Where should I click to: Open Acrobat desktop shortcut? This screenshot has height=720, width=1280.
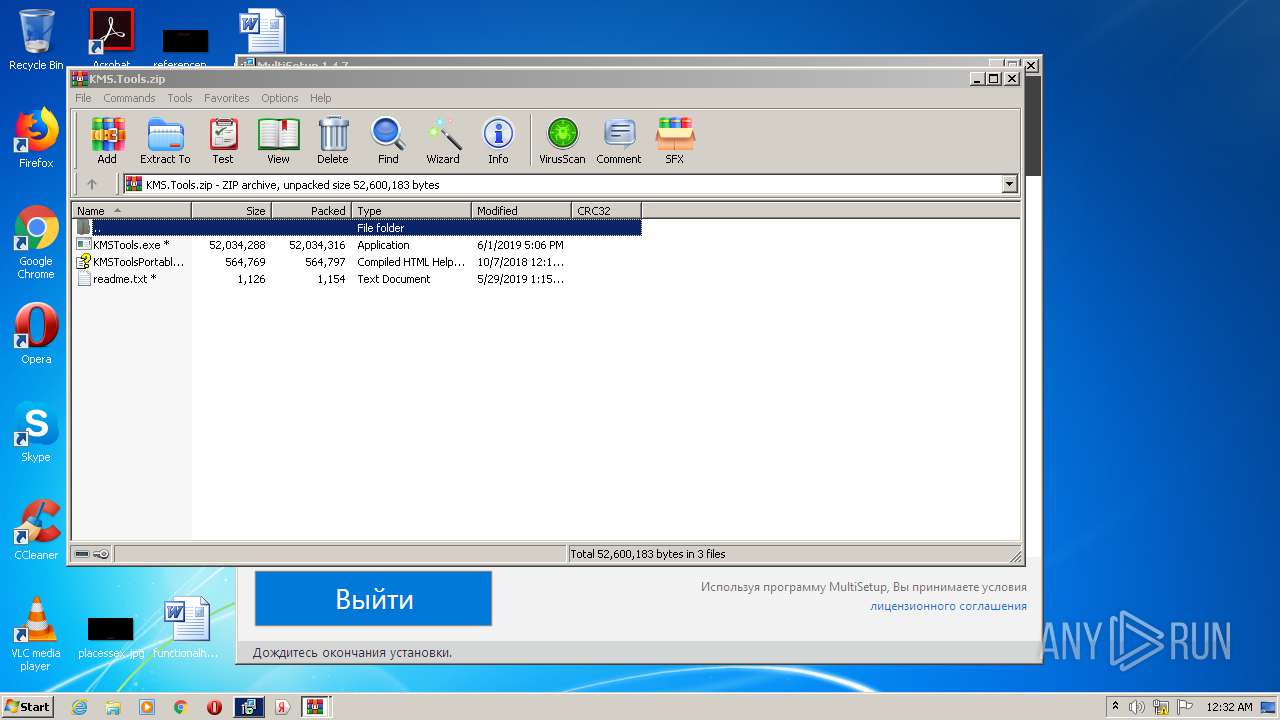(x=112, y=39)
